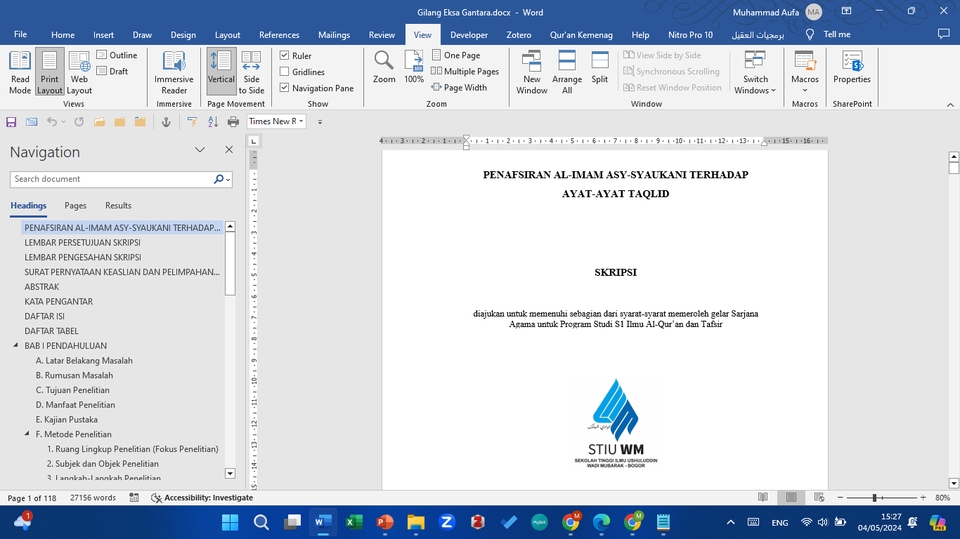Go to the DAFTAR ISI heading
This screenshot has height=539, width=960.
[x=44, y=316]
